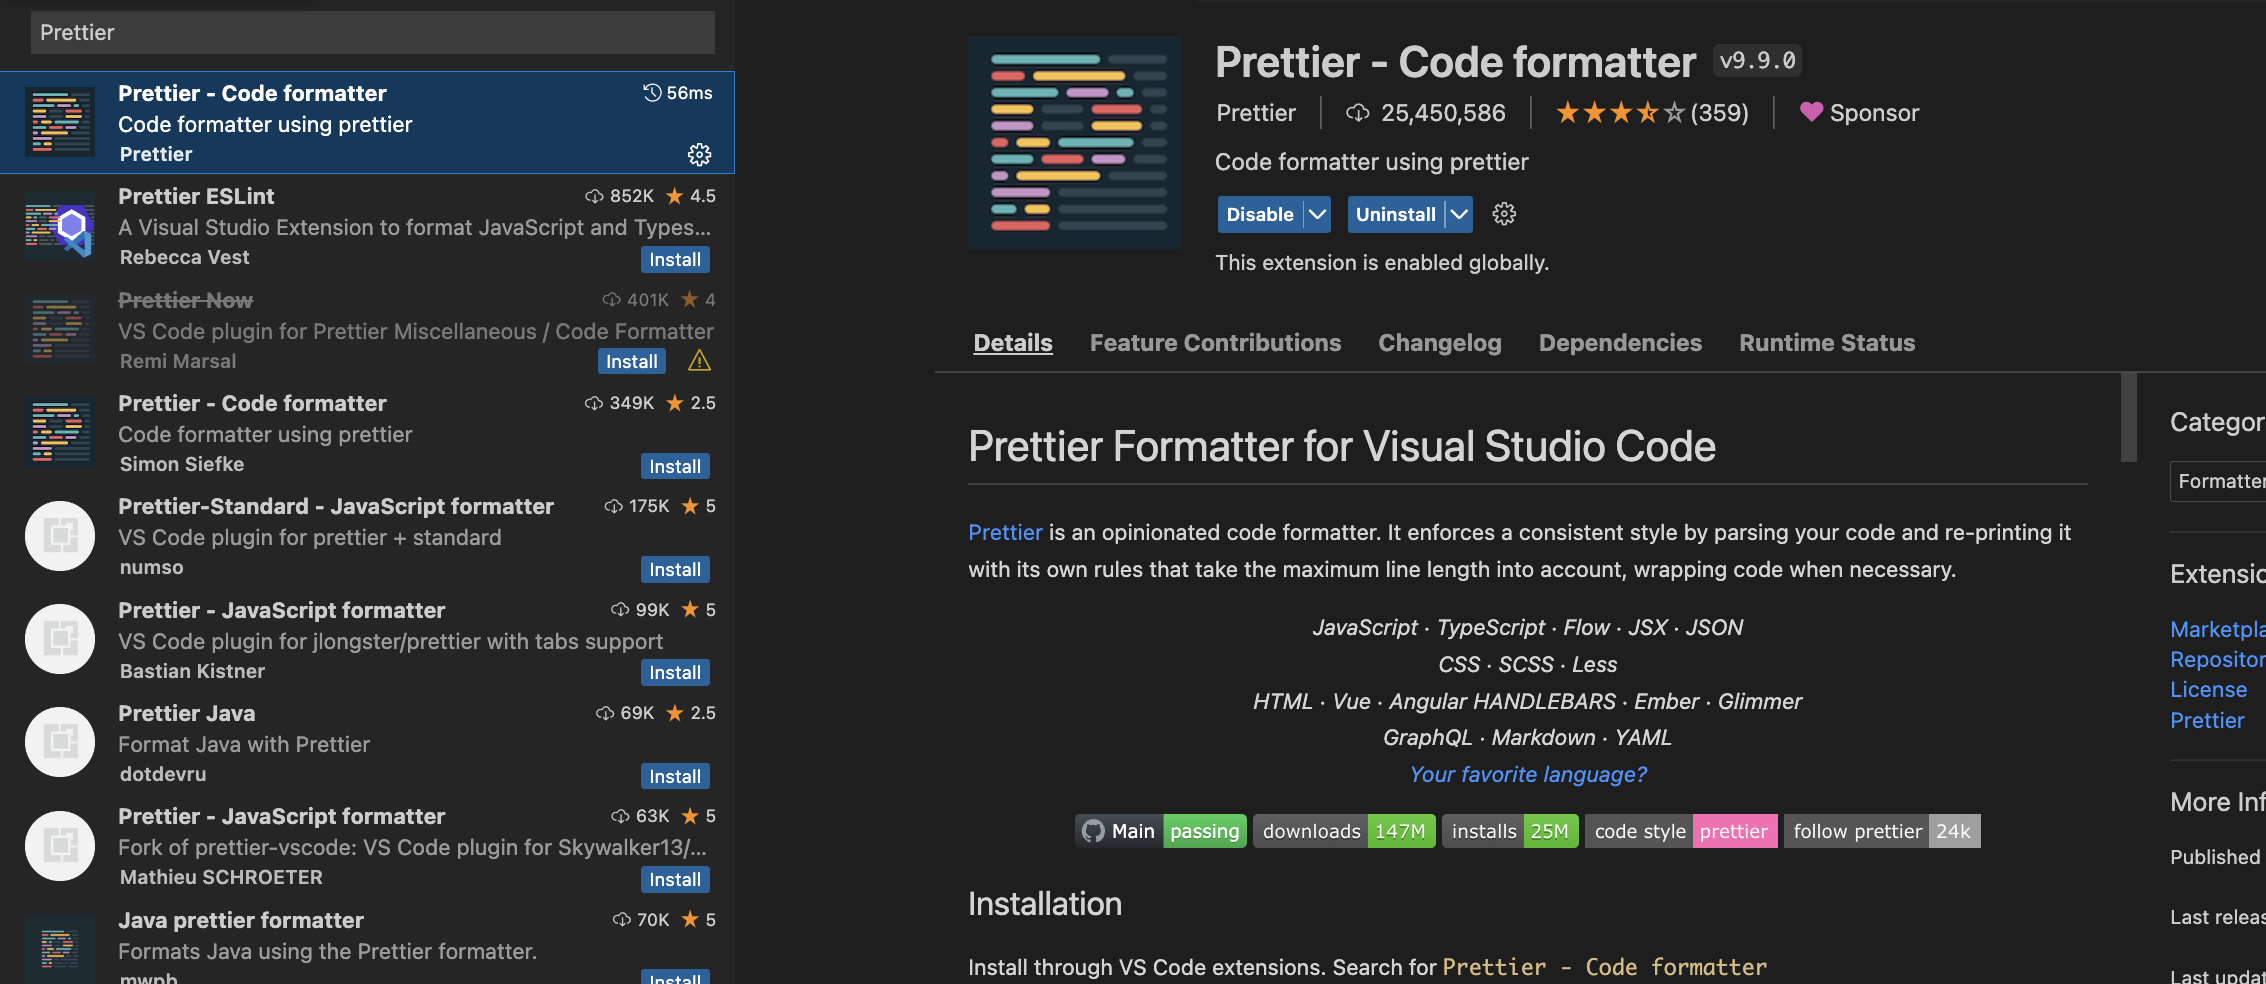Open the Disable dropdown arrow
This screenshot has width=2266, height=984.
(1318, 214)
